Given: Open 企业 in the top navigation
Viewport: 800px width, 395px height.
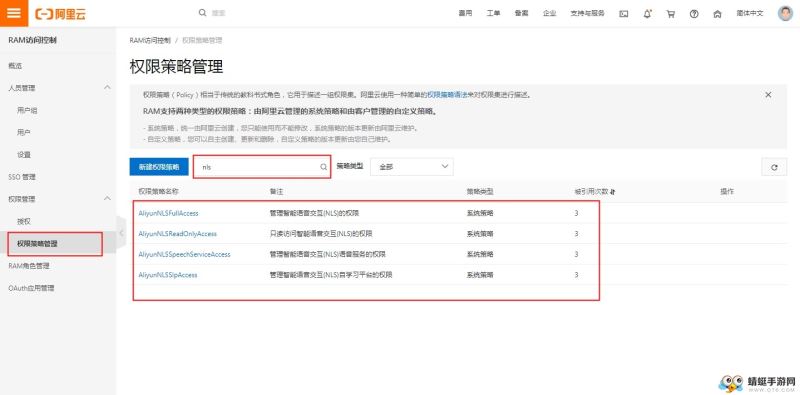Looking at the screenshot, I should [549, 13].
